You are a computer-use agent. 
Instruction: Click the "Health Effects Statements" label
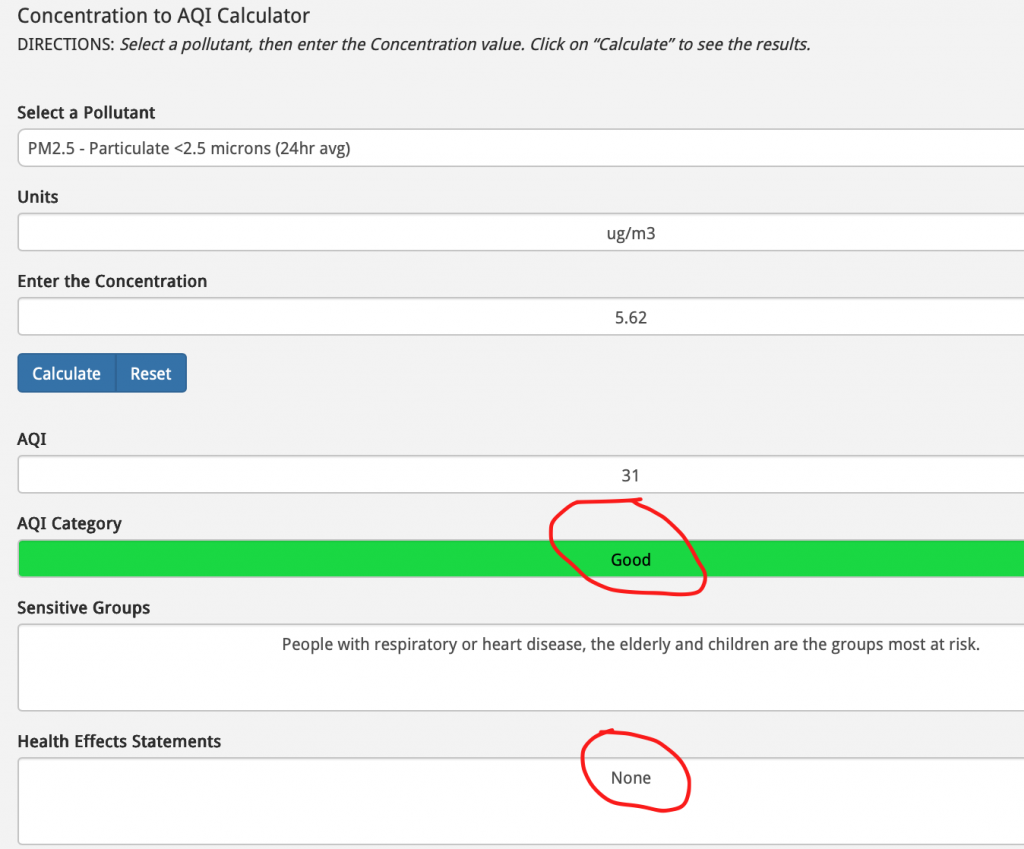(x=119, y=742)
